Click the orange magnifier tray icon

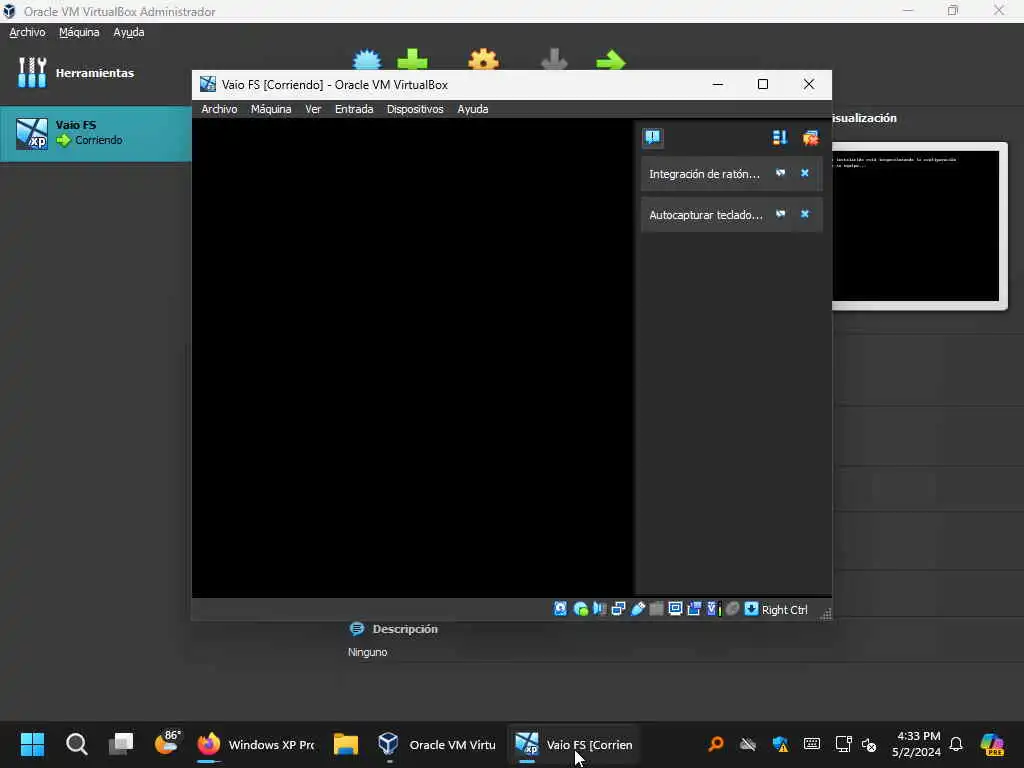coord(716,744)
